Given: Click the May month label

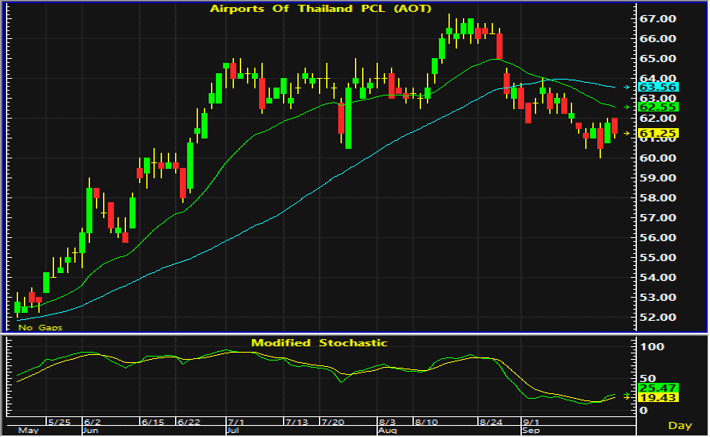Looking at the screenshot, I should click(28, 431).
